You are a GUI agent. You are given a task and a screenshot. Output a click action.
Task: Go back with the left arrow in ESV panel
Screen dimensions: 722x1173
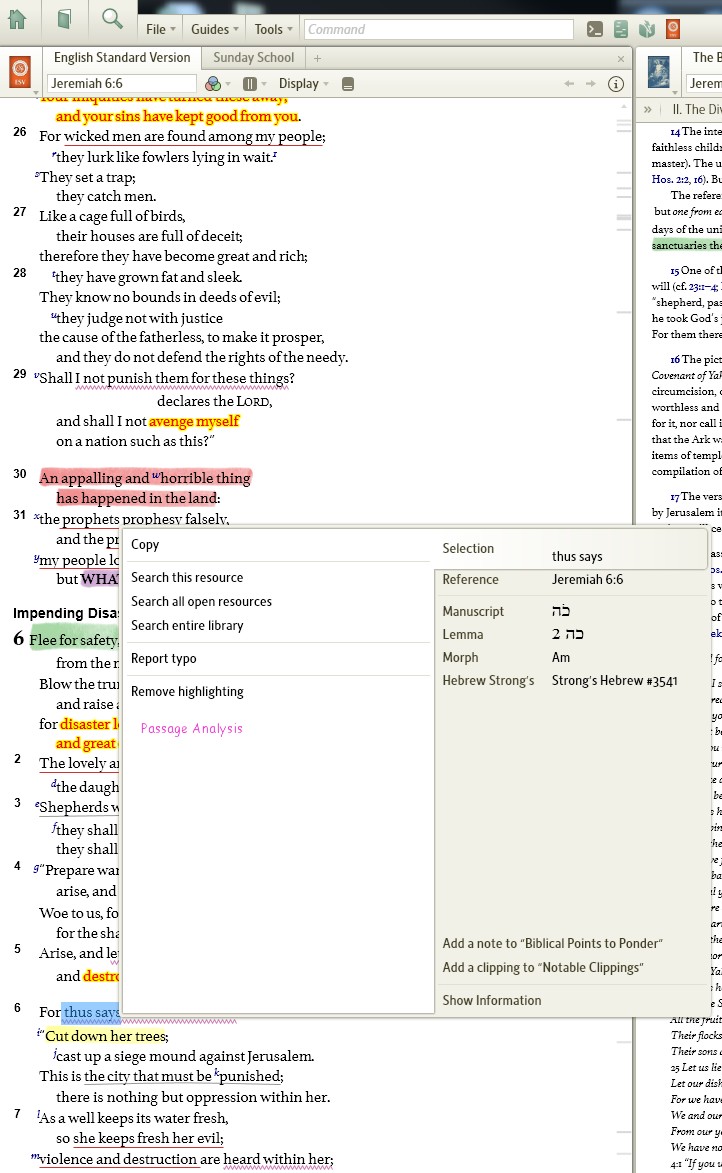click(x=569, y=84)
